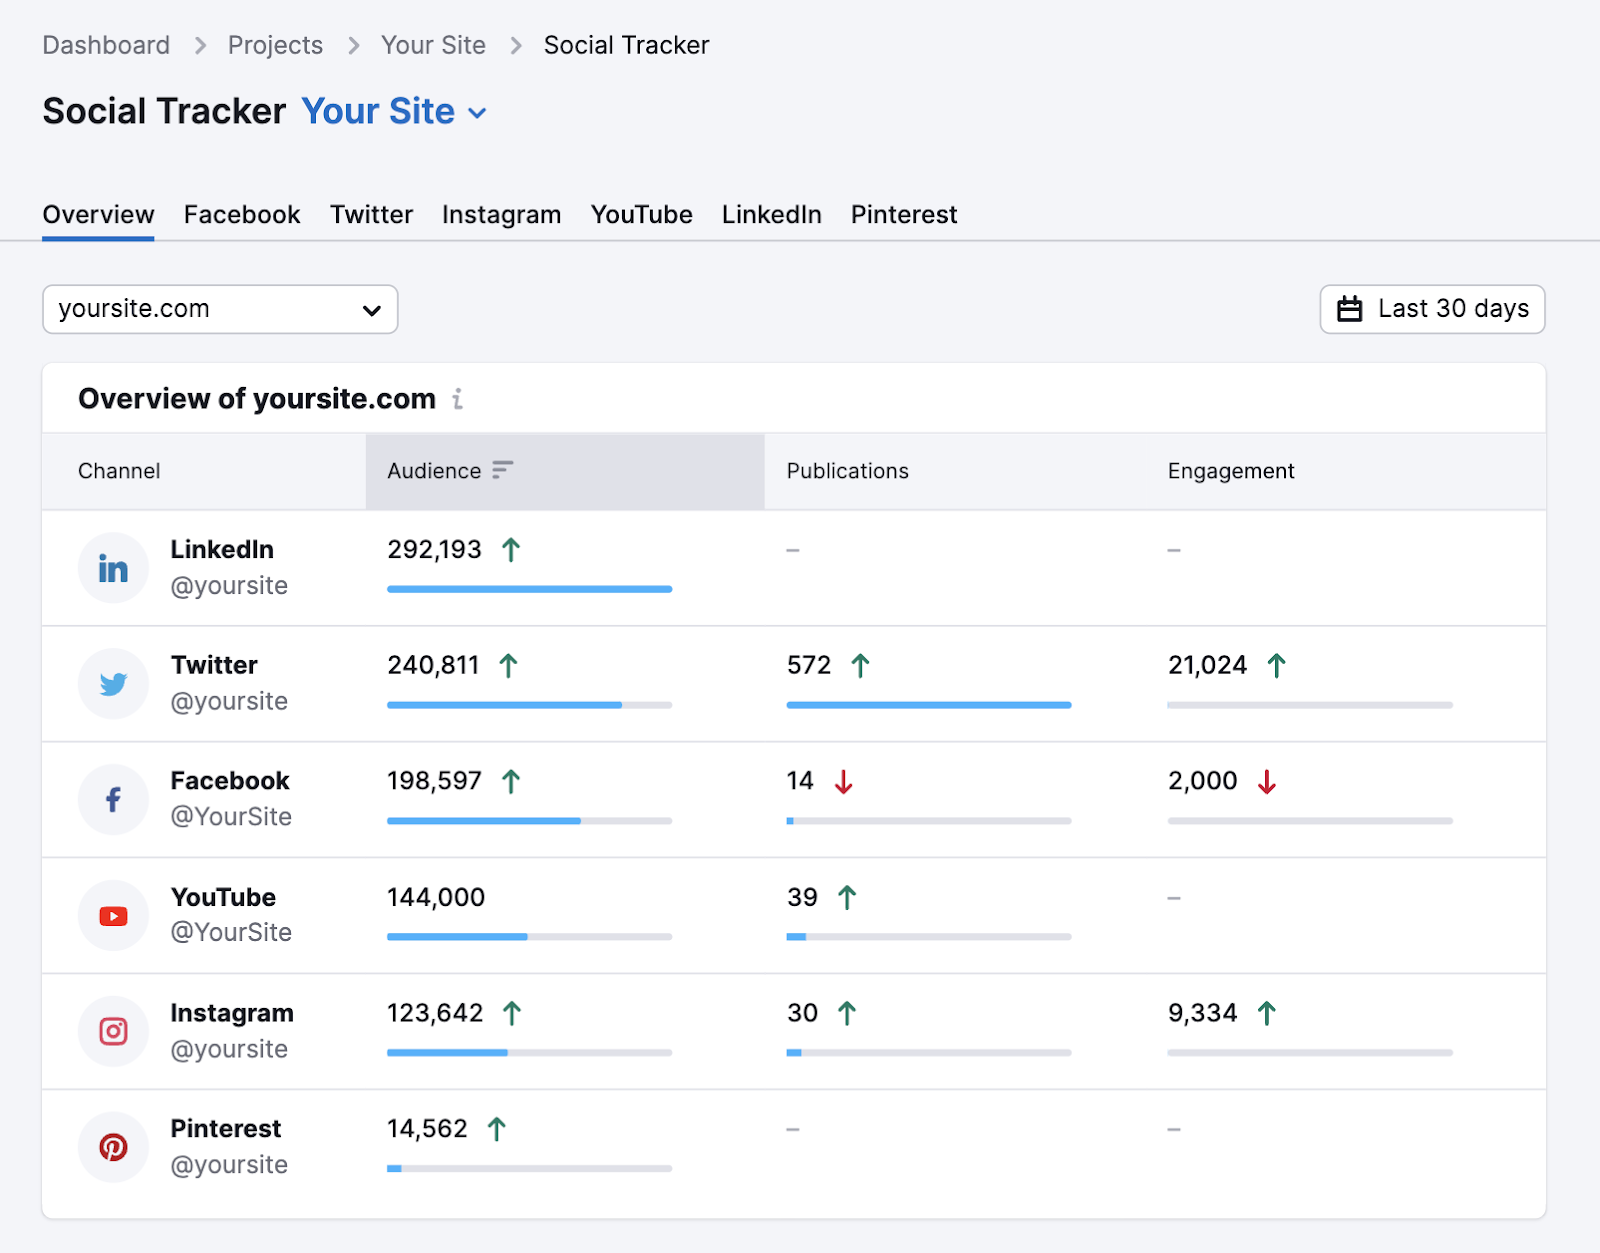Viewport: 1600px width, 1253px height.
Task: Click Instagram audience up arrow
Action: [512, 1013]
